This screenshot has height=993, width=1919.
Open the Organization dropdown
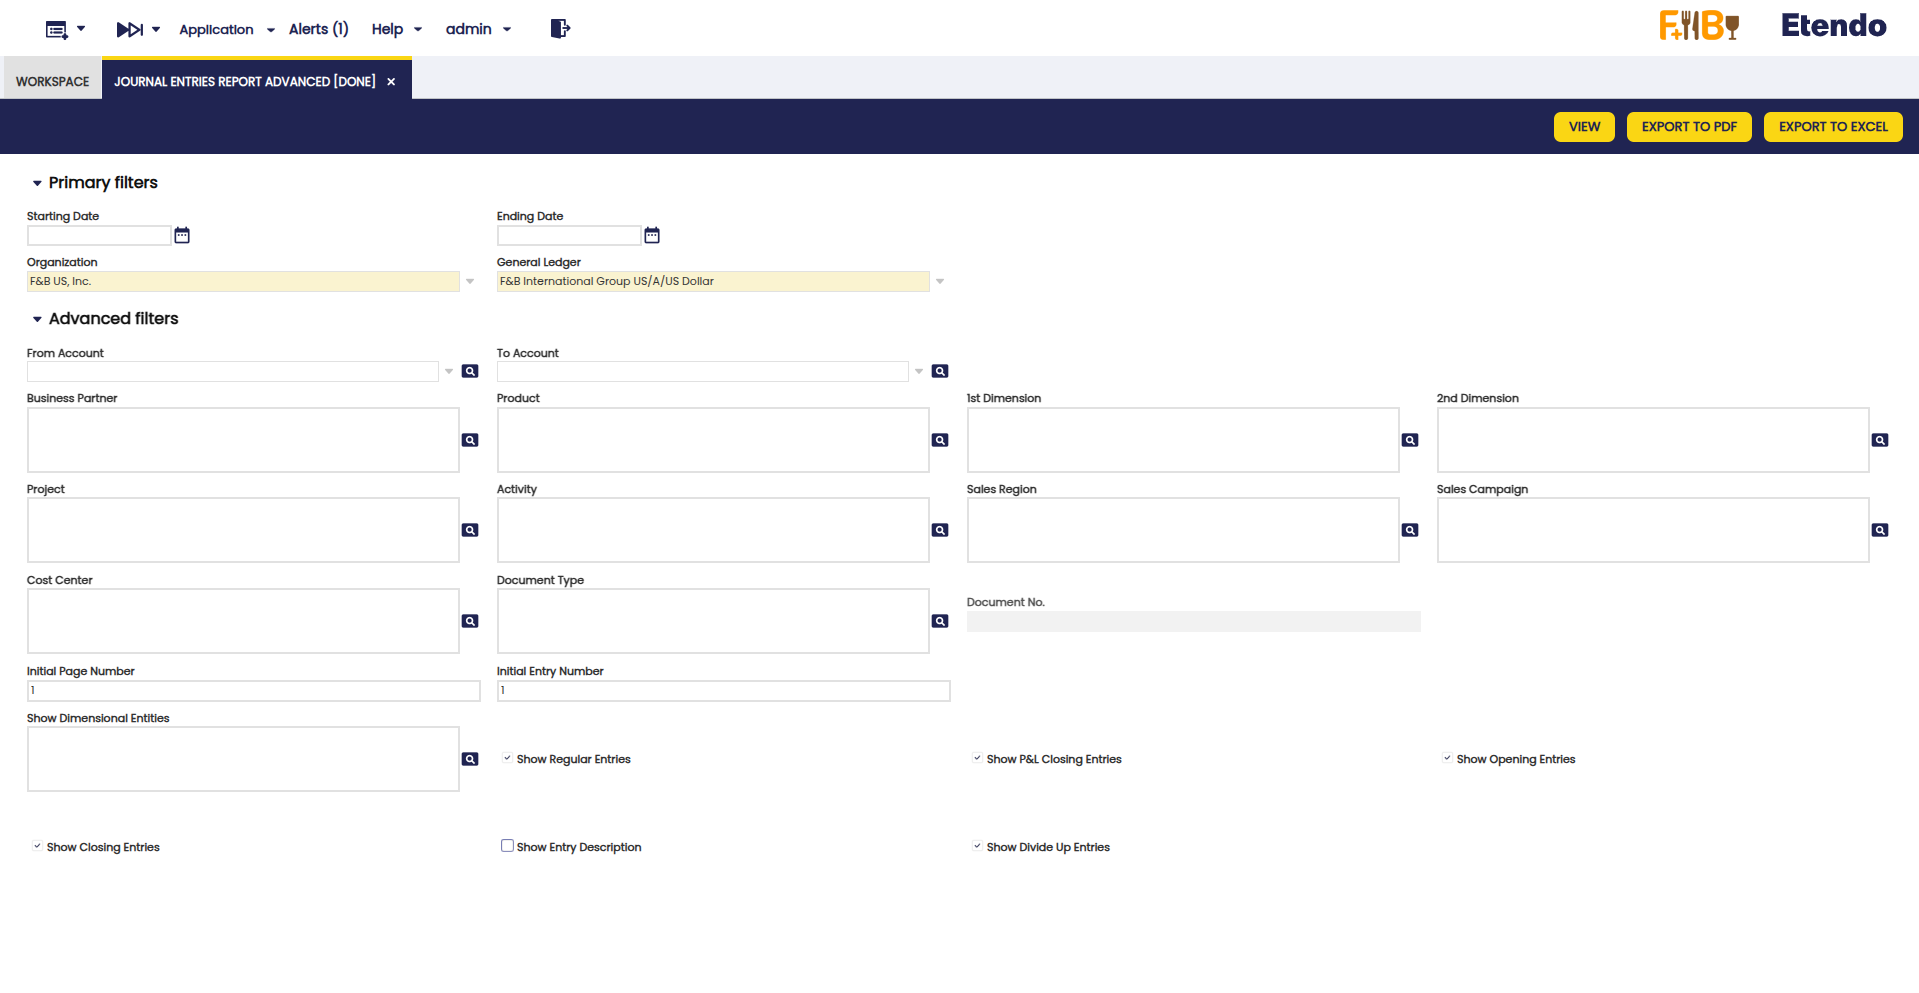coord(470,282)
